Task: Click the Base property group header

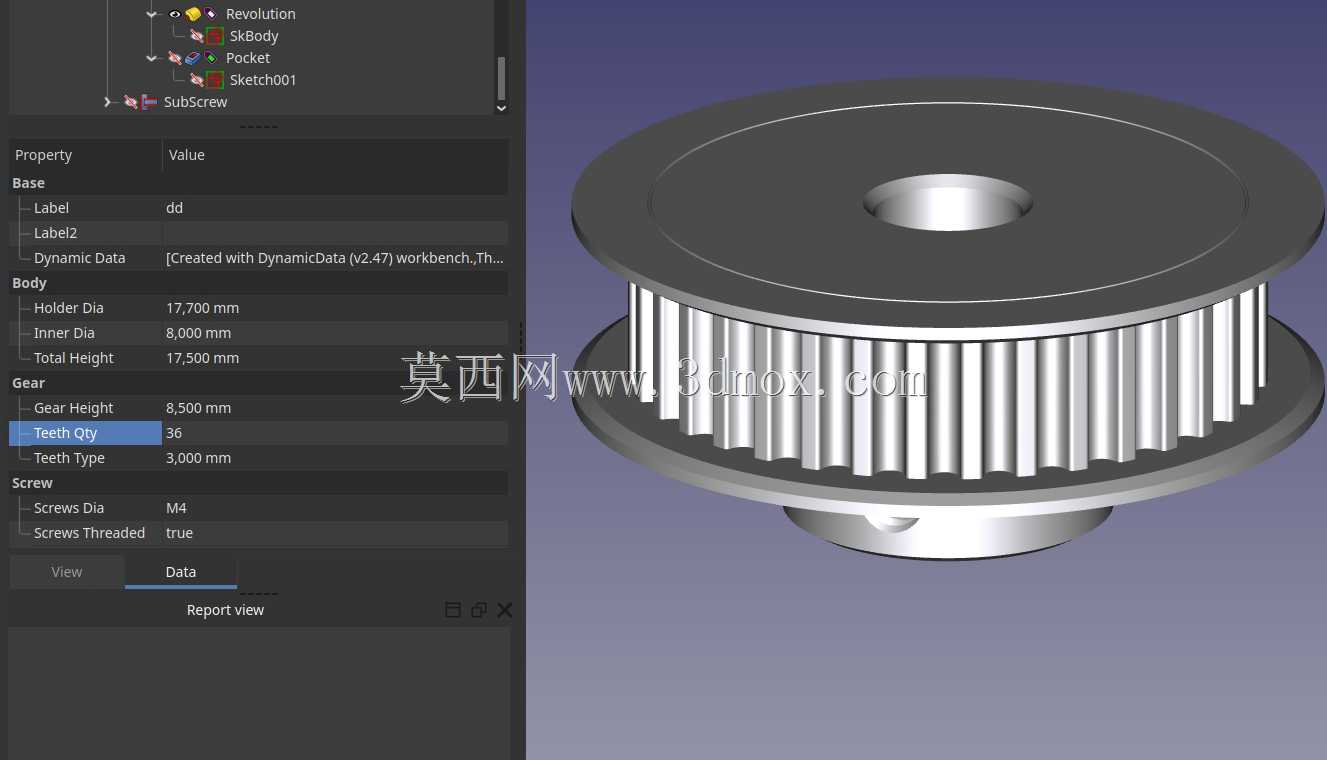Action: pos(258,183)
